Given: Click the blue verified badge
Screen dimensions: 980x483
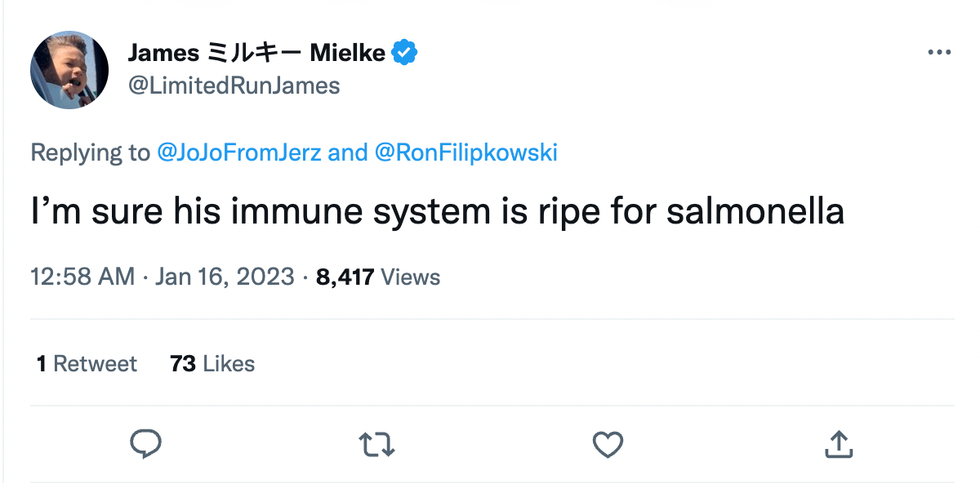Looking at the screenshot, I should (x=404, y=53).
